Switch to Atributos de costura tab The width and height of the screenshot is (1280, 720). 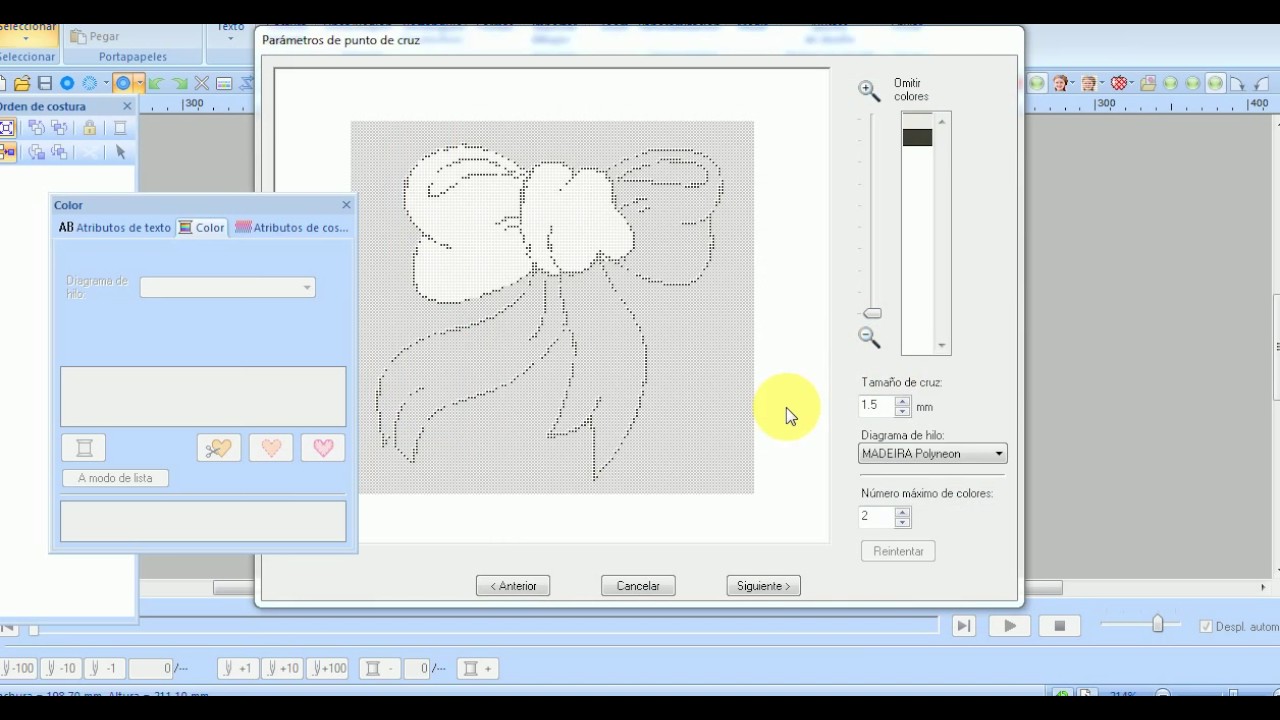click(x=292, y=227)
